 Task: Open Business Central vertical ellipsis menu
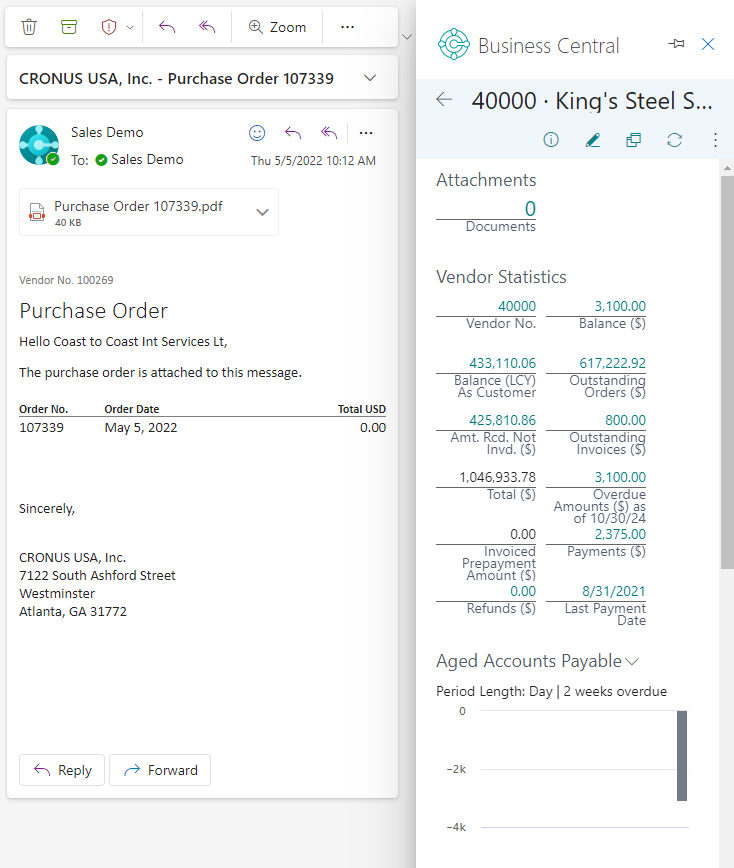[x=715, y=140]
